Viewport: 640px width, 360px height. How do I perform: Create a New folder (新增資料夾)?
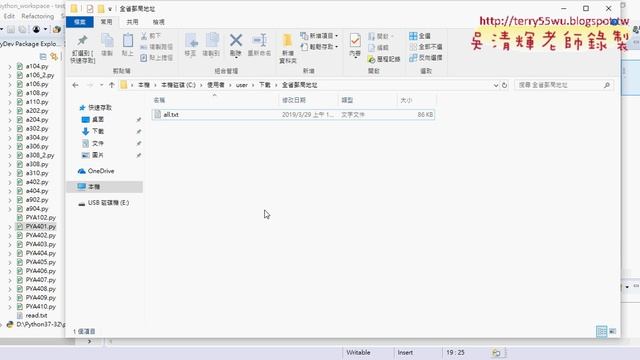(287, 49)
